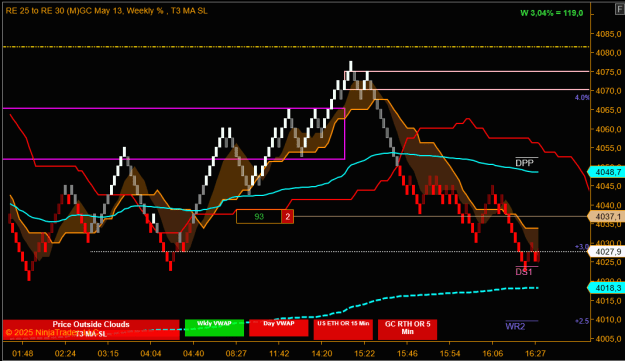Click the 15:22 time axis label
The height and width of the screenshot is (361, 625).
[x=364, y=353]
